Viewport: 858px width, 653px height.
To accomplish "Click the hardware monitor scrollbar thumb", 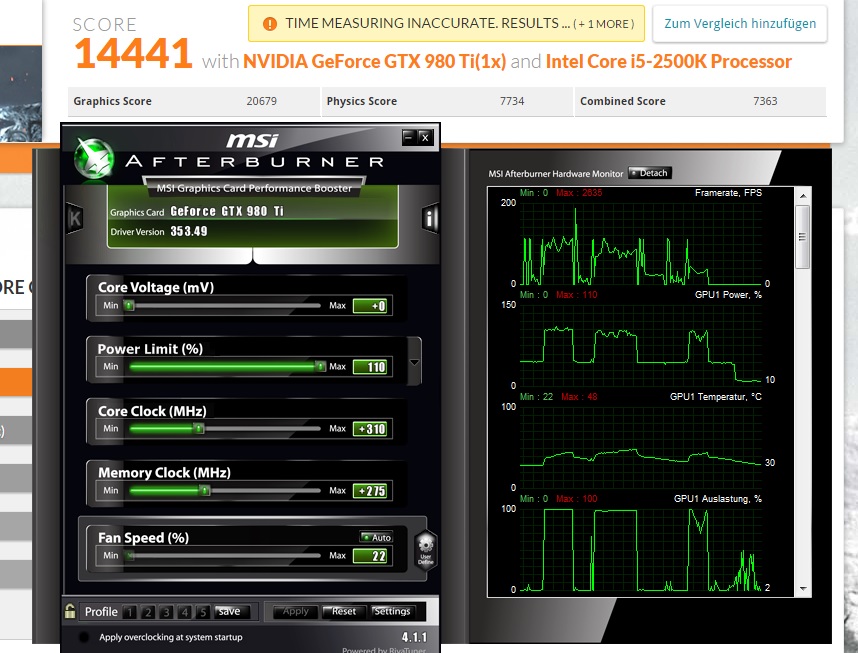I will coord(803,237).
